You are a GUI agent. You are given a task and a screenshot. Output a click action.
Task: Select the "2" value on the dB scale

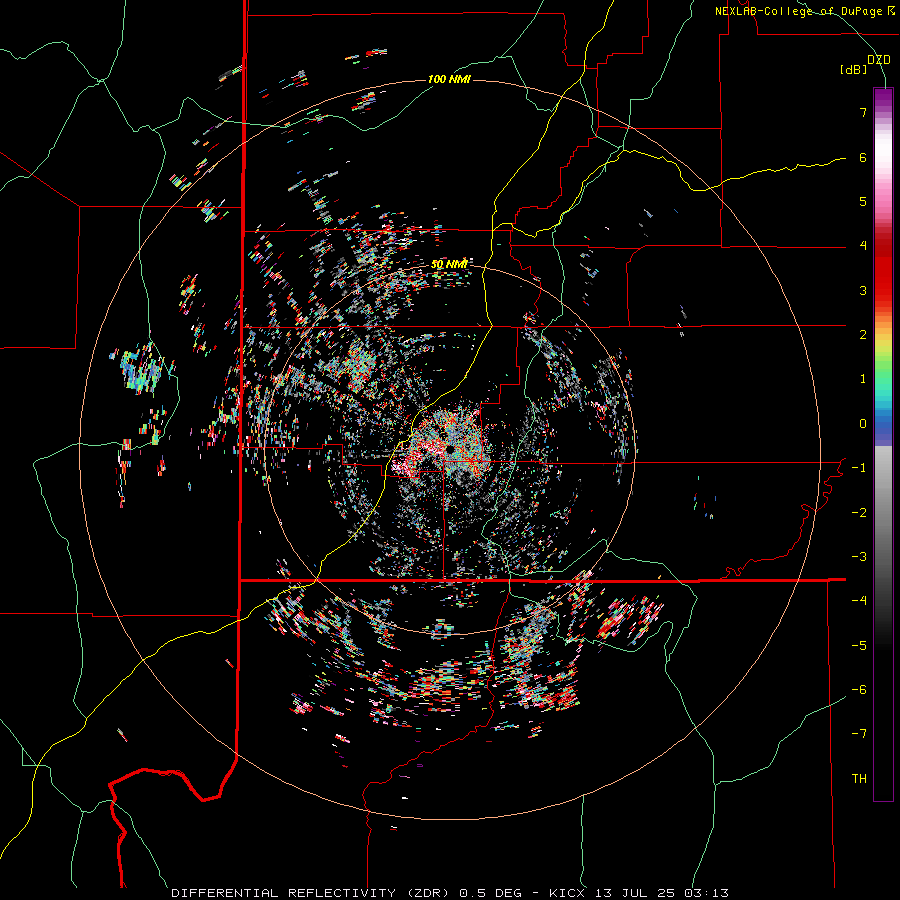(863, 335)
